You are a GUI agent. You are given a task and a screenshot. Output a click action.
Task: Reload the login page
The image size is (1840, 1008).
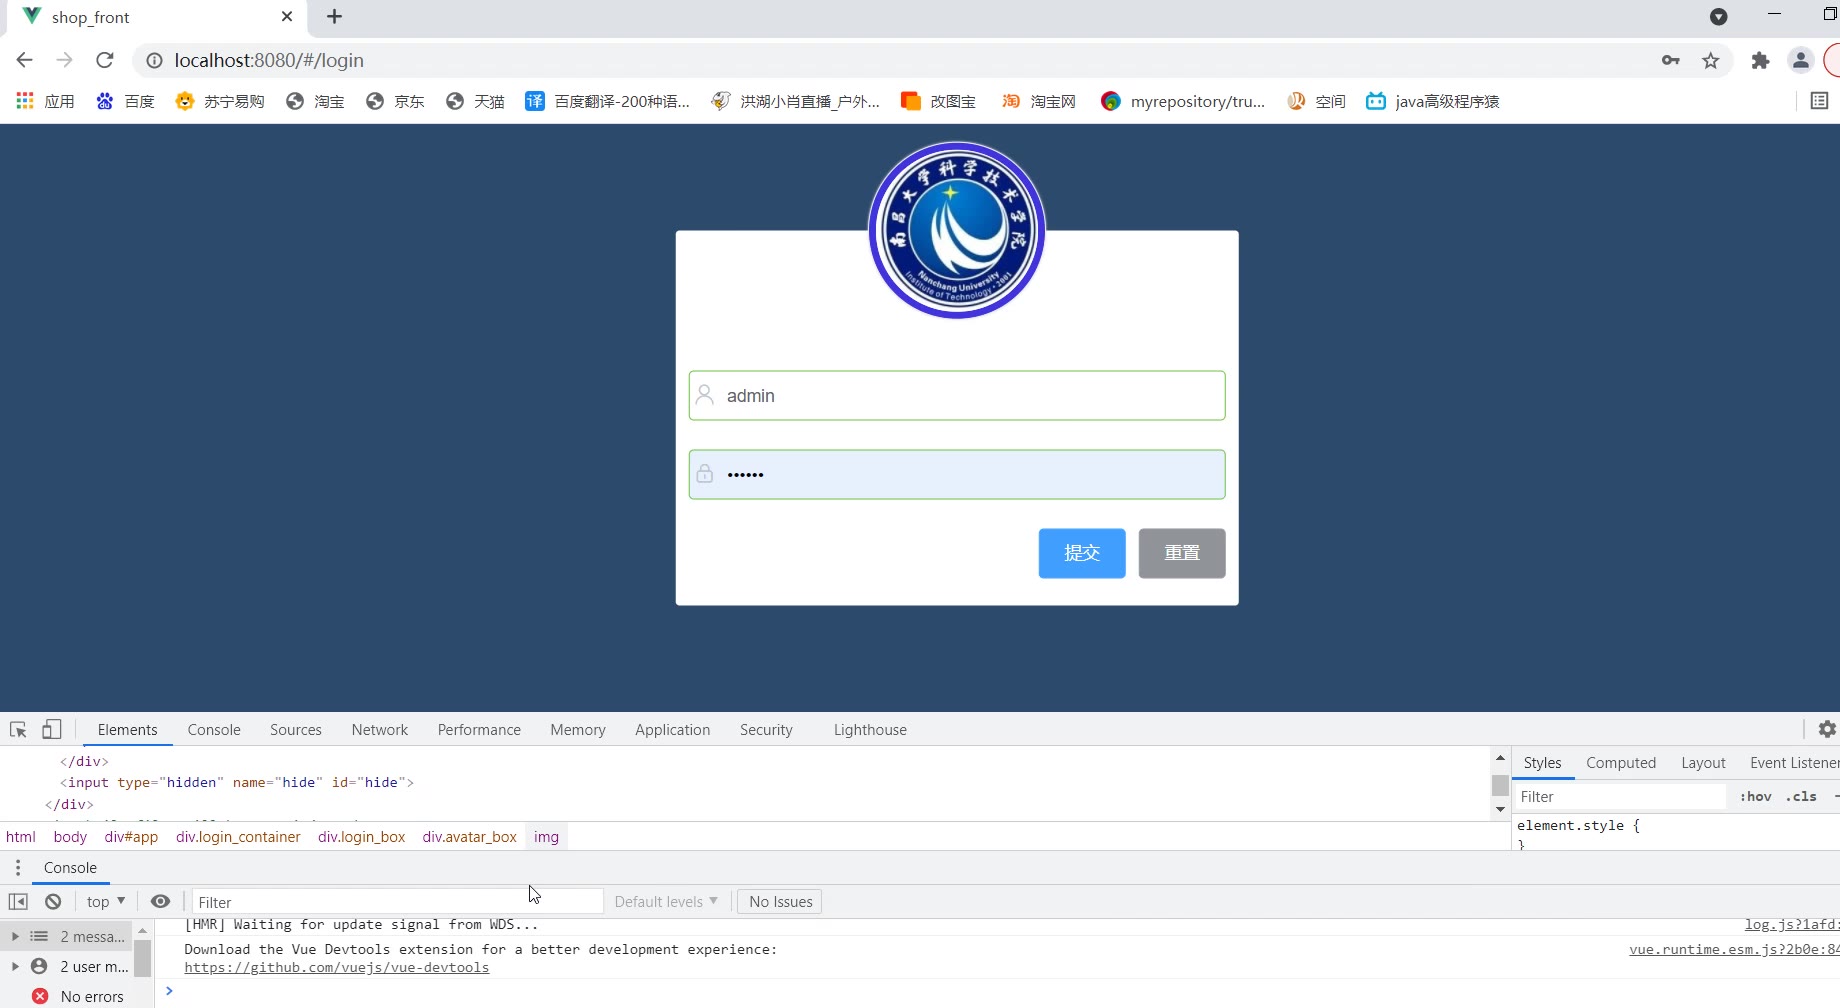[x=105, y=60]
